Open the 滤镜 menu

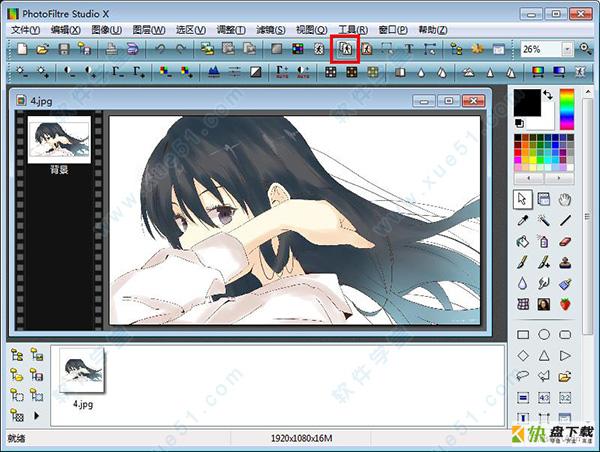pos(271,30)
